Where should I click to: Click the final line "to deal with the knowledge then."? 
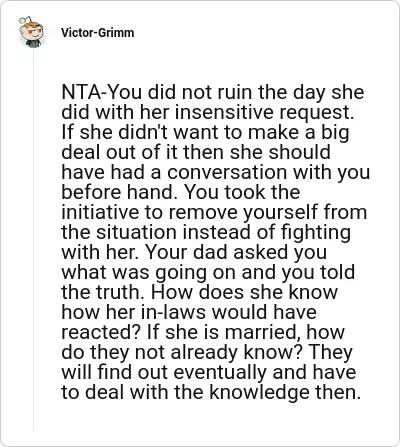coord(211,393)
